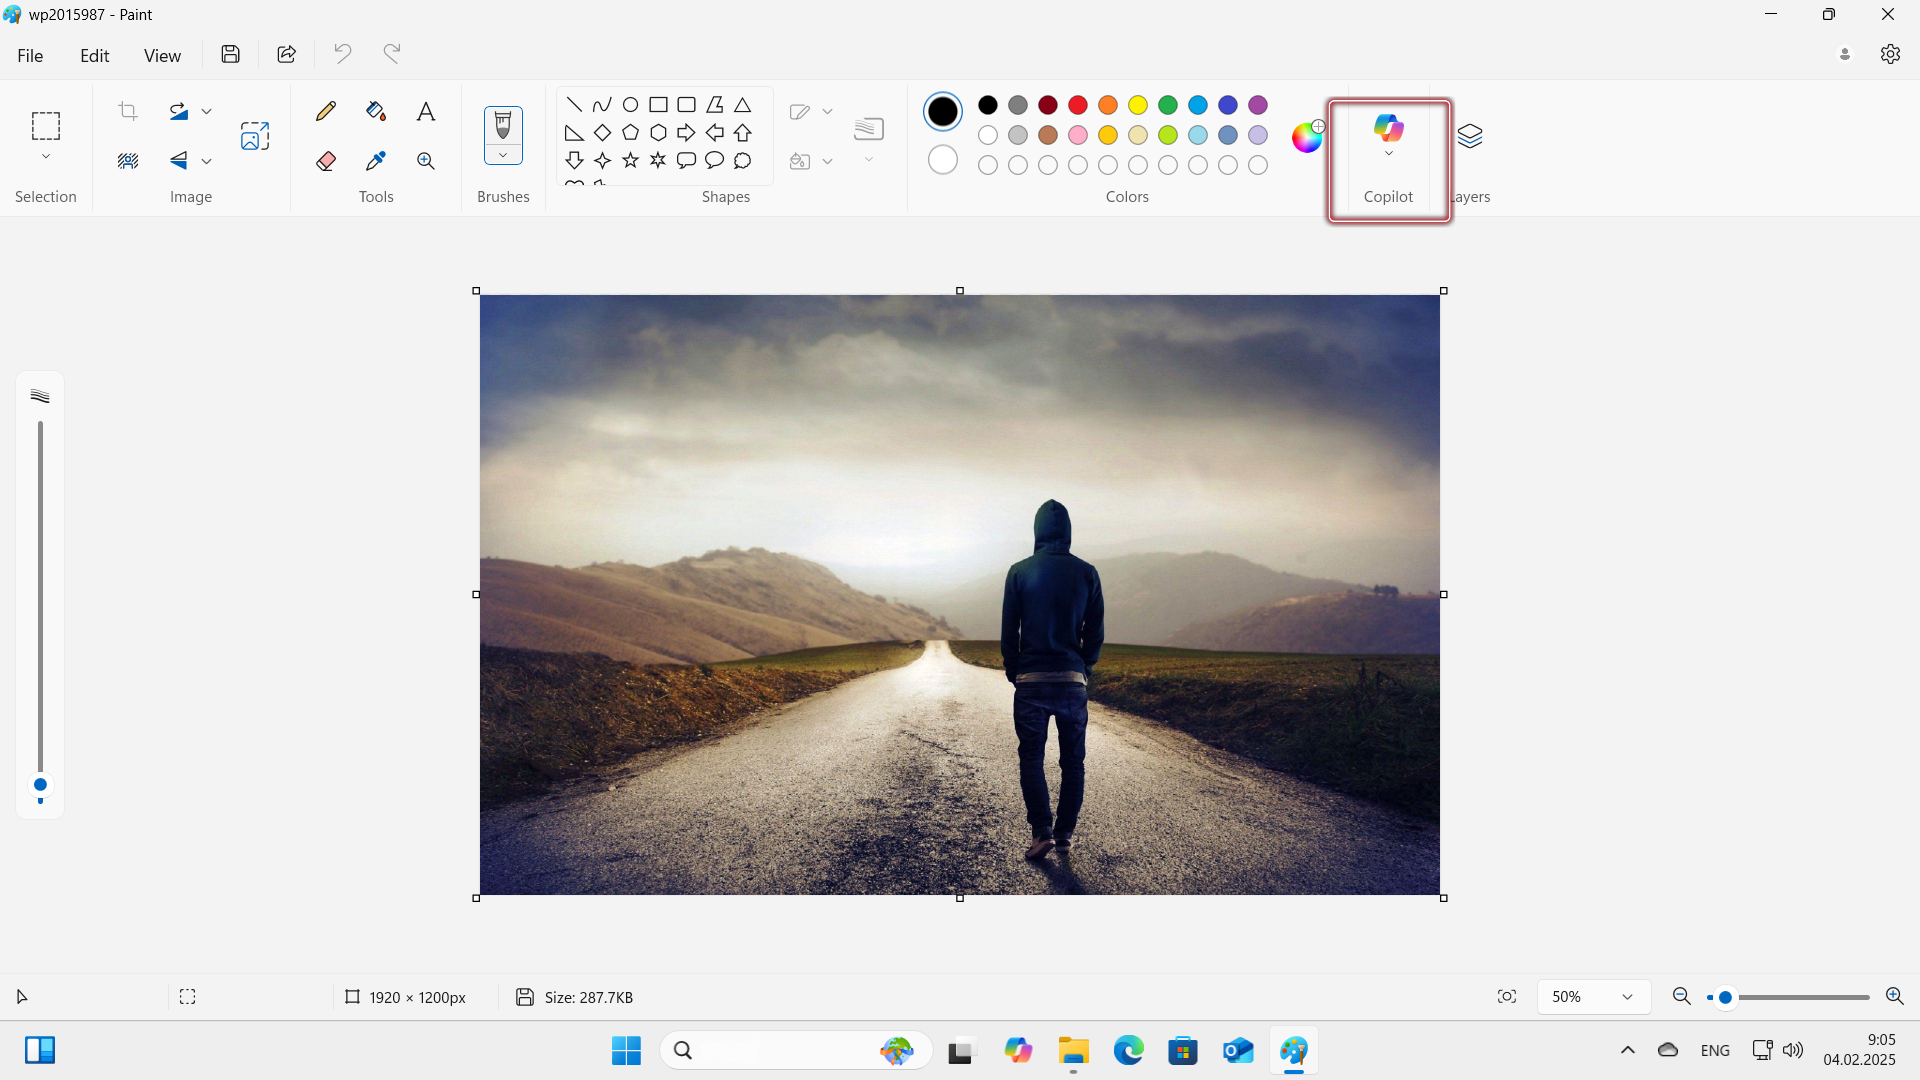Select the Pencil tool
1920x1080 pixels.
[x=325, y=111]
